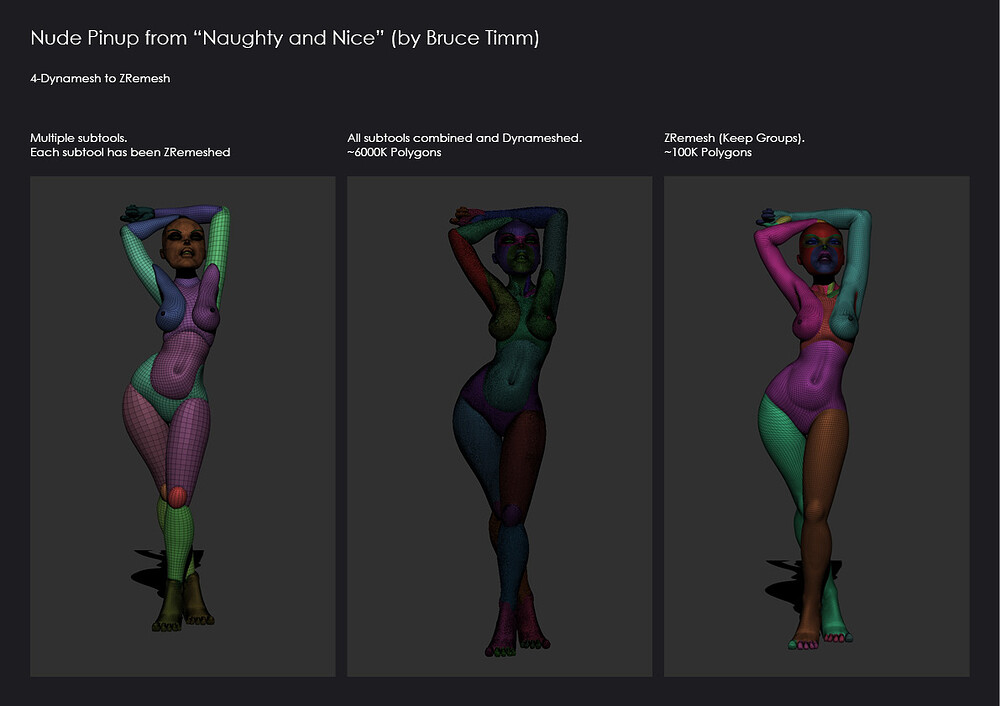This screenshot has height=706, width=1000.
Task: Click the caption "All subtools combined and Dynameshed."
Action: pos(464,138)
